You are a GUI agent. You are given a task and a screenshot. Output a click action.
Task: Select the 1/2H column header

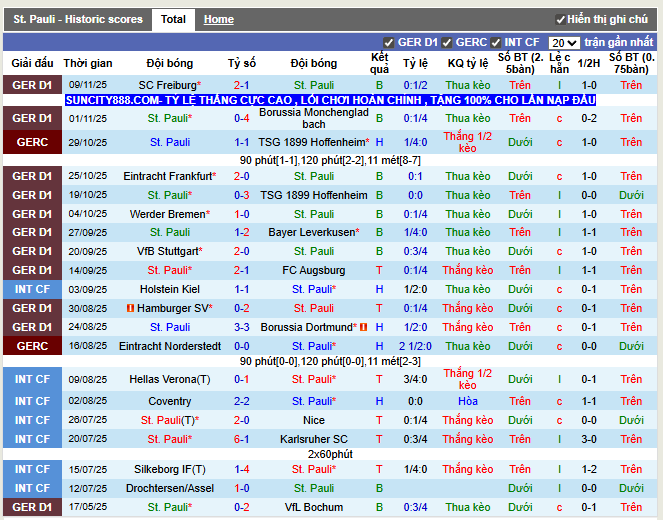[589, 63]
